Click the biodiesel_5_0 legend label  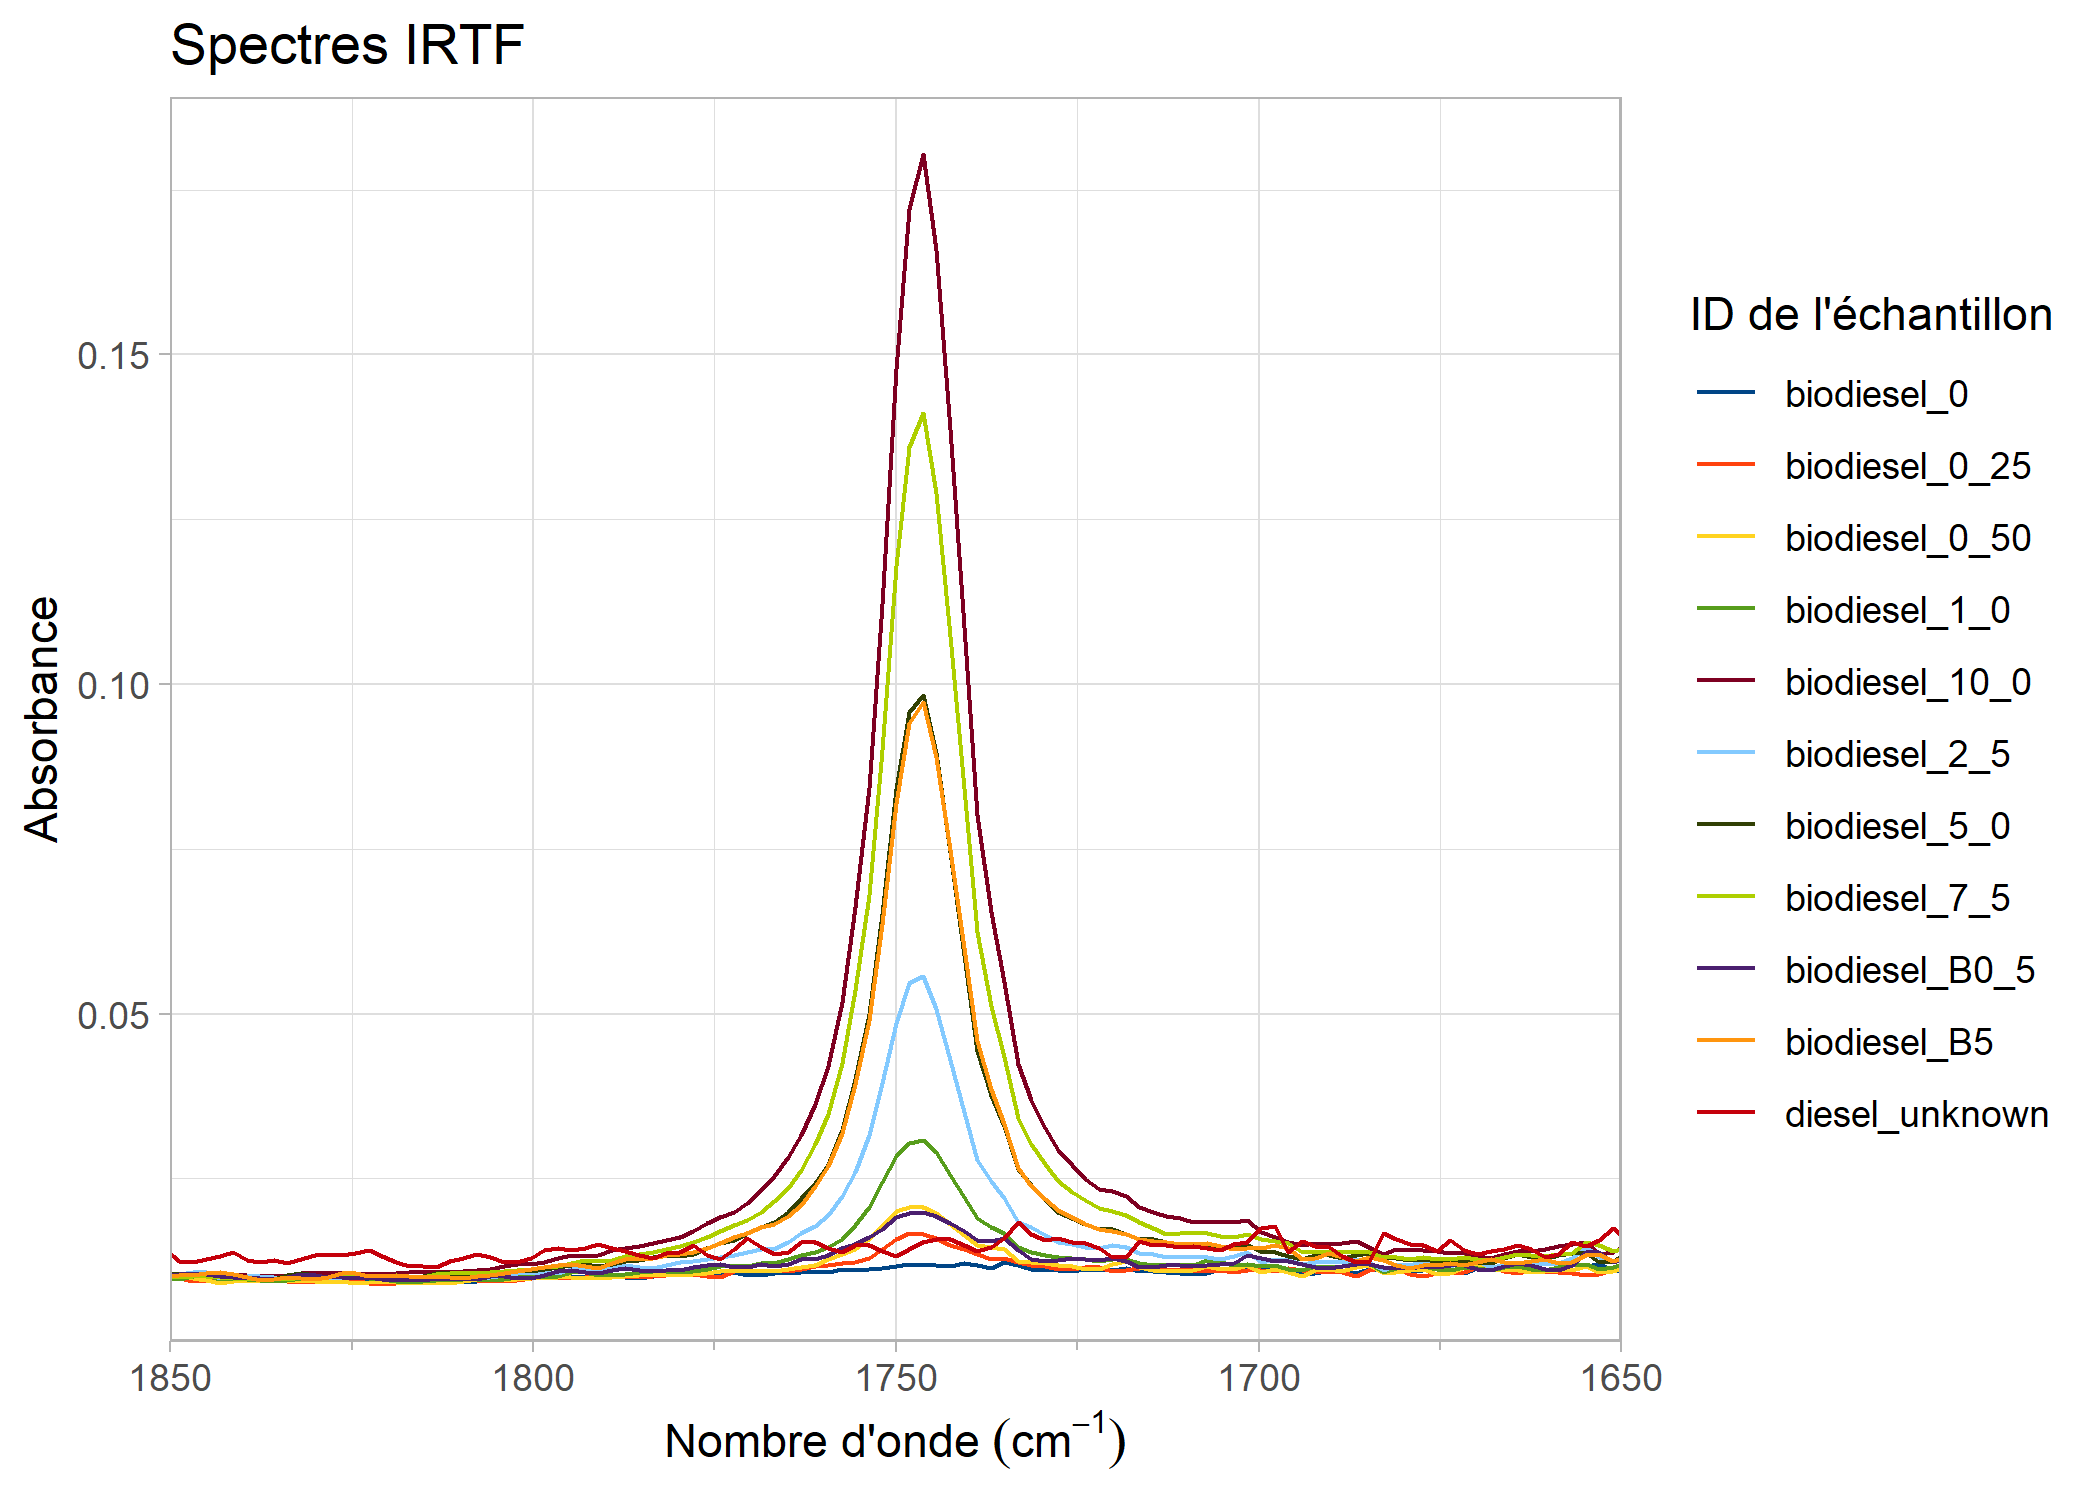tap(1897, 826)
